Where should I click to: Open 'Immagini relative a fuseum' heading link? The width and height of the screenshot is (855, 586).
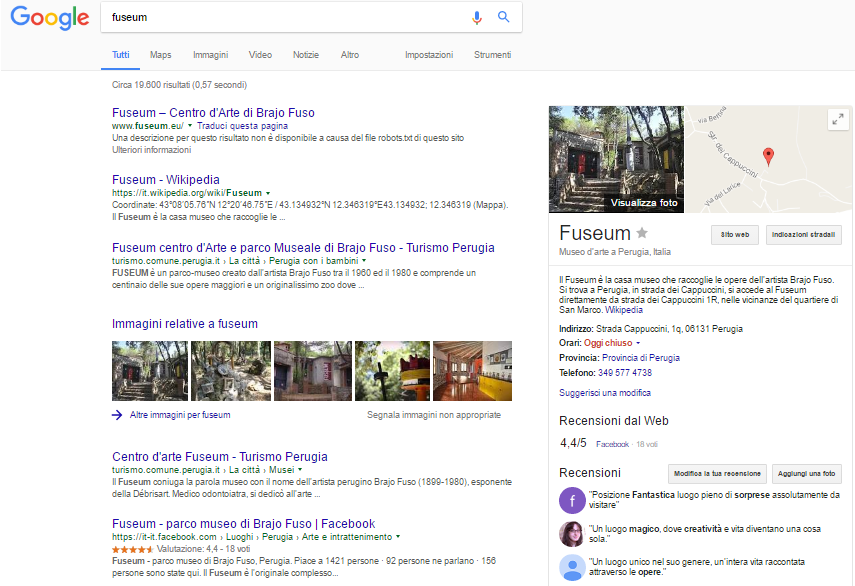[x=185, y=324]
